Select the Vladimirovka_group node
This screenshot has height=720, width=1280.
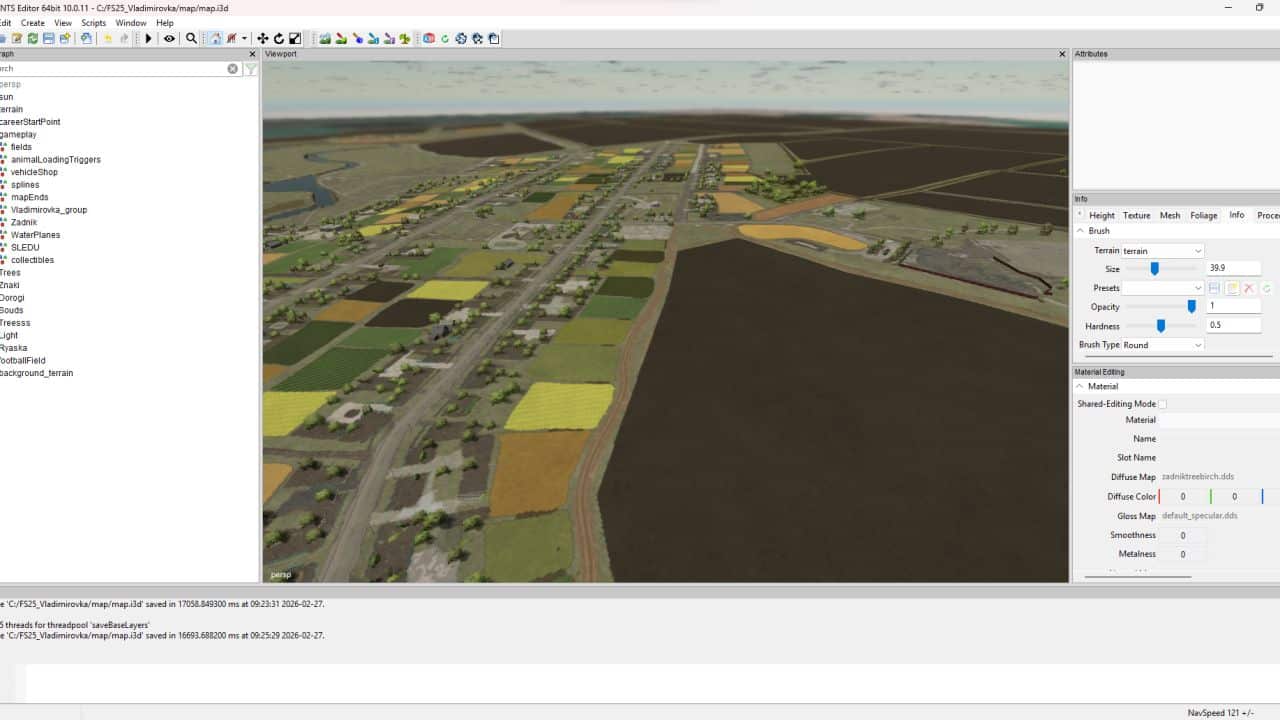[49, 210]
